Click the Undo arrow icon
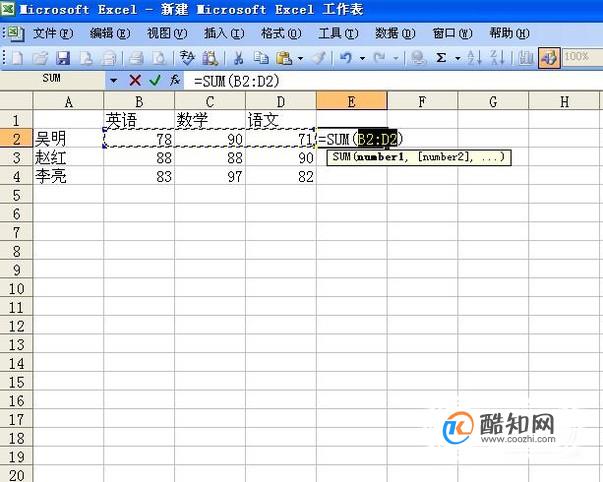Screen dimensions: 603x482 346,58
